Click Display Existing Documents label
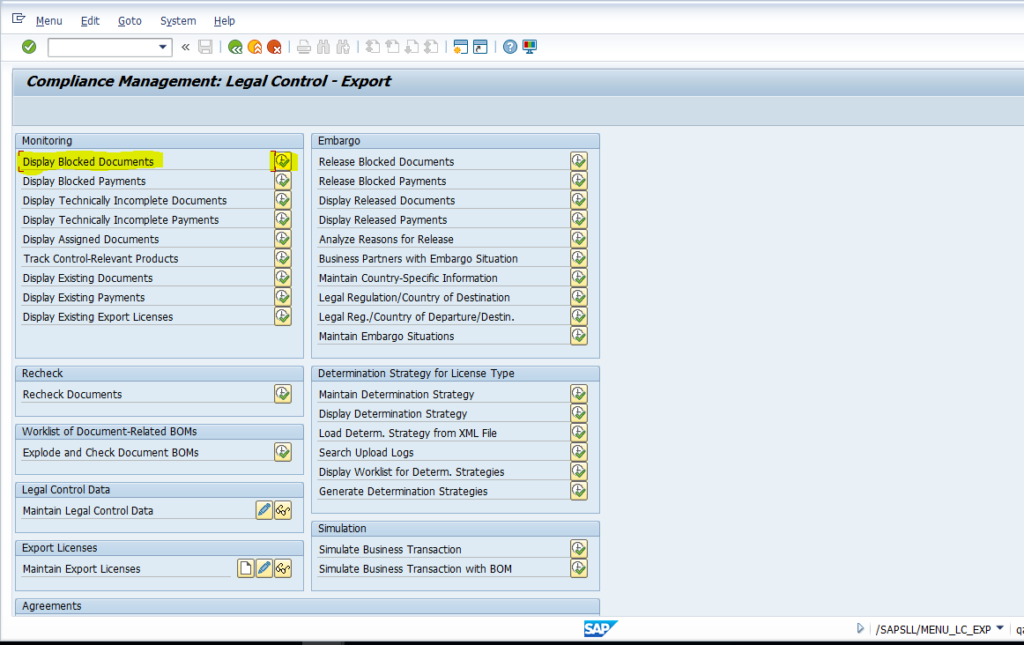This screenshot has width=1024, height=645. 88,278
